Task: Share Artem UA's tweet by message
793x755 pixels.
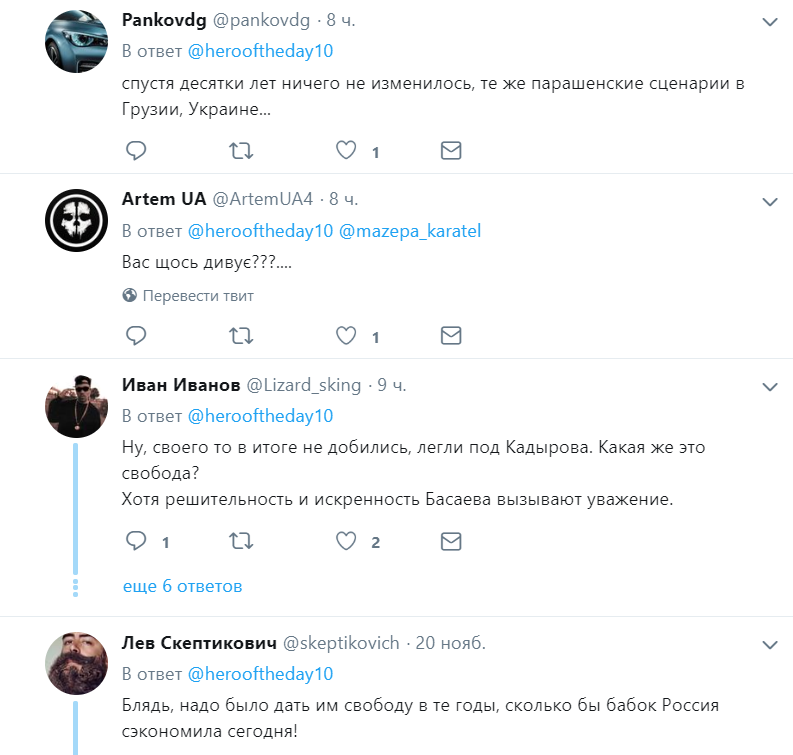Action: (451, 335)
